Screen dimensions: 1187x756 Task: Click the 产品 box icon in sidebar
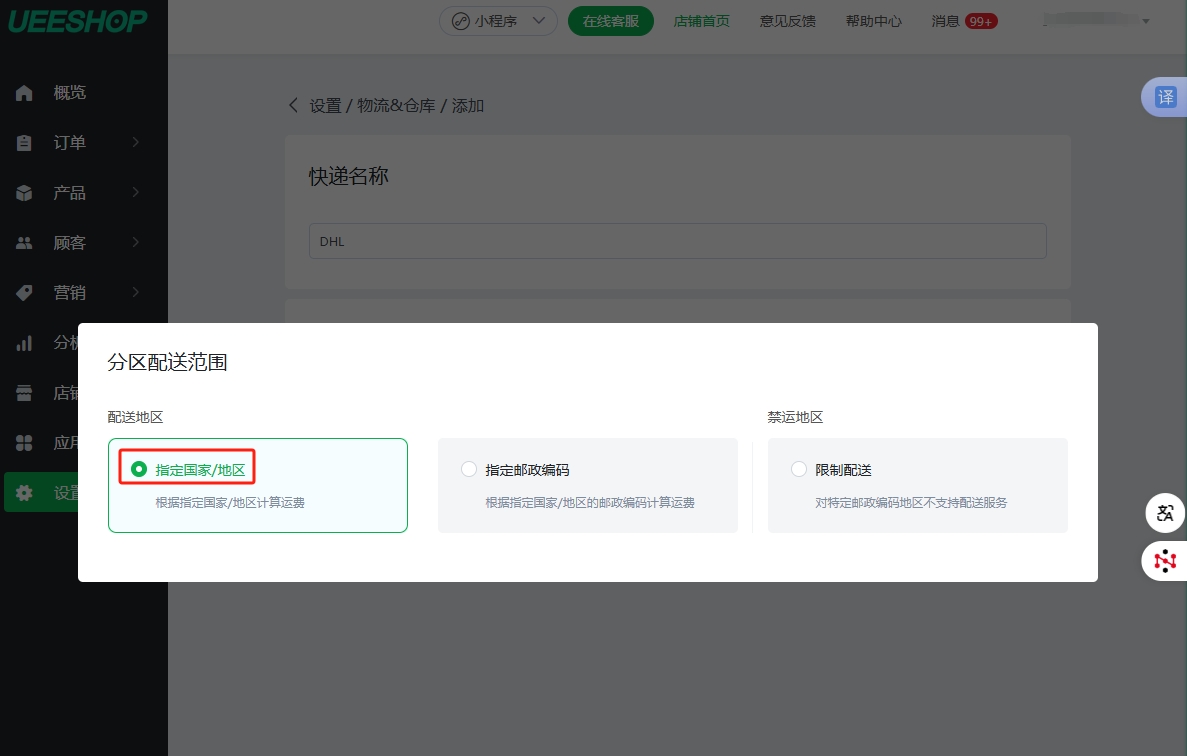tap(25, 193)
